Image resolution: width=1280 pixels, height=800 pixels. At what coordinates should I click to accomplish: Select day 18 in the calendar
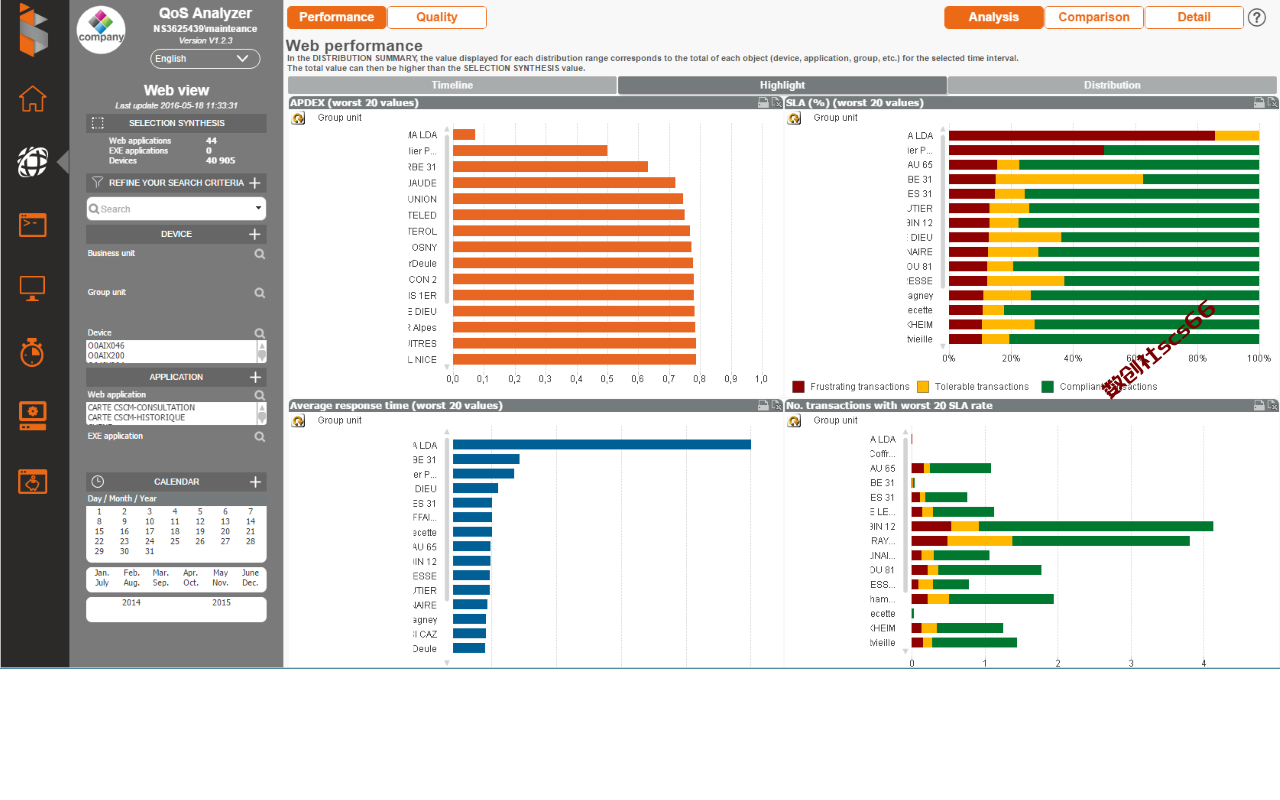(175, 531)
